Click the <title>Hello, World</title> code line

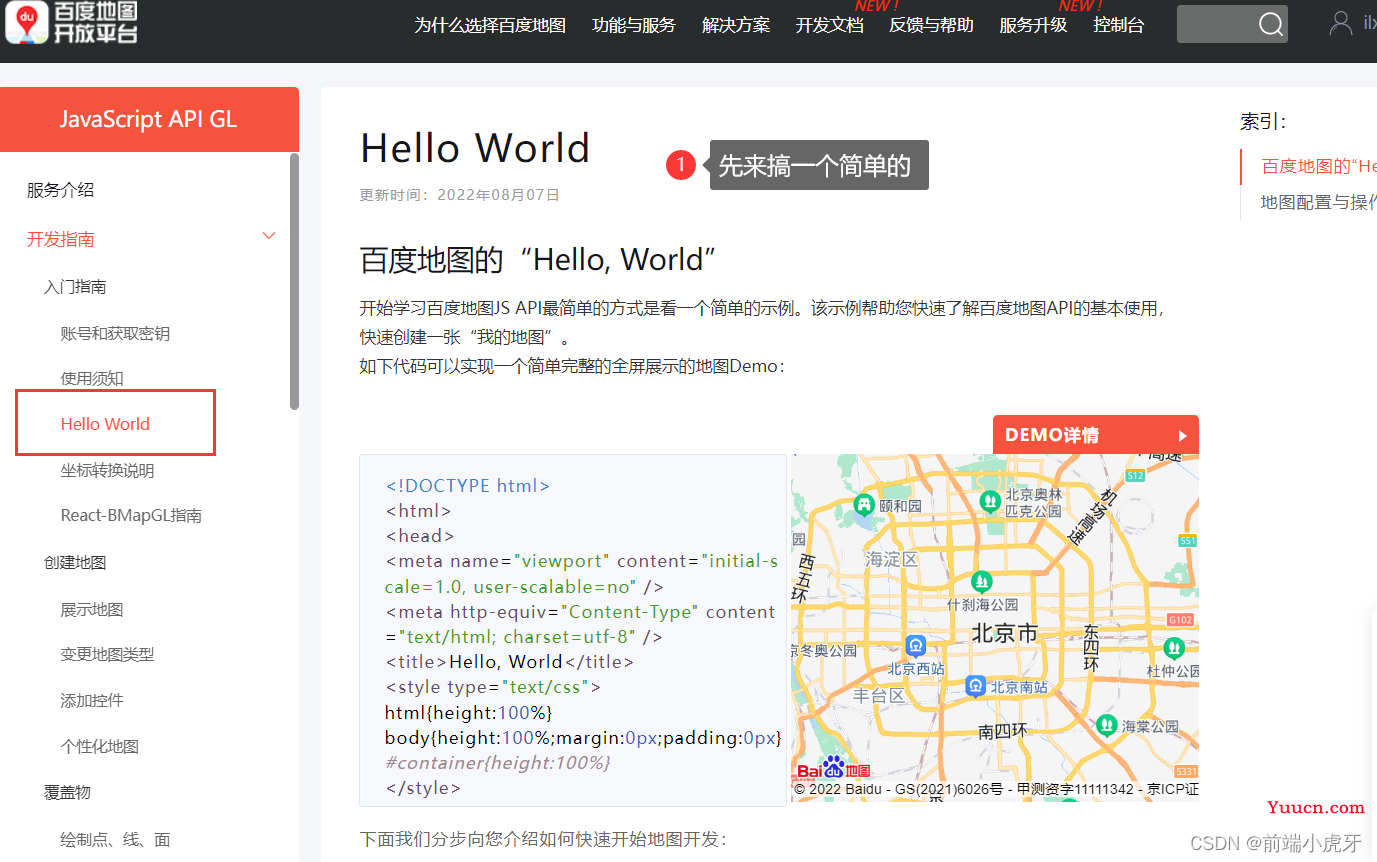pyautogui.click(x=509, y=662)
